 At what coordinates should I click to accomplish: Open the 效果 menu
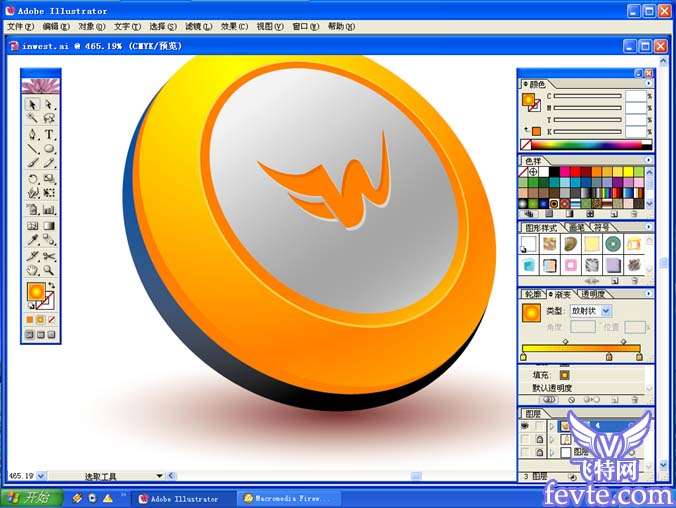point(234,27)
